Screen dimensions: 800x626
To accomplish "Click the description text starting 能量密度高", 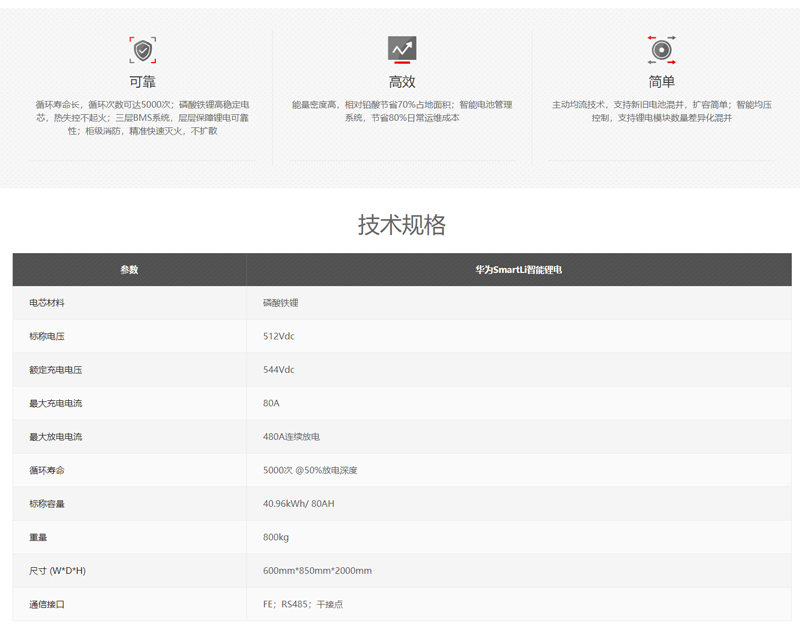I will tap(402, 111).
